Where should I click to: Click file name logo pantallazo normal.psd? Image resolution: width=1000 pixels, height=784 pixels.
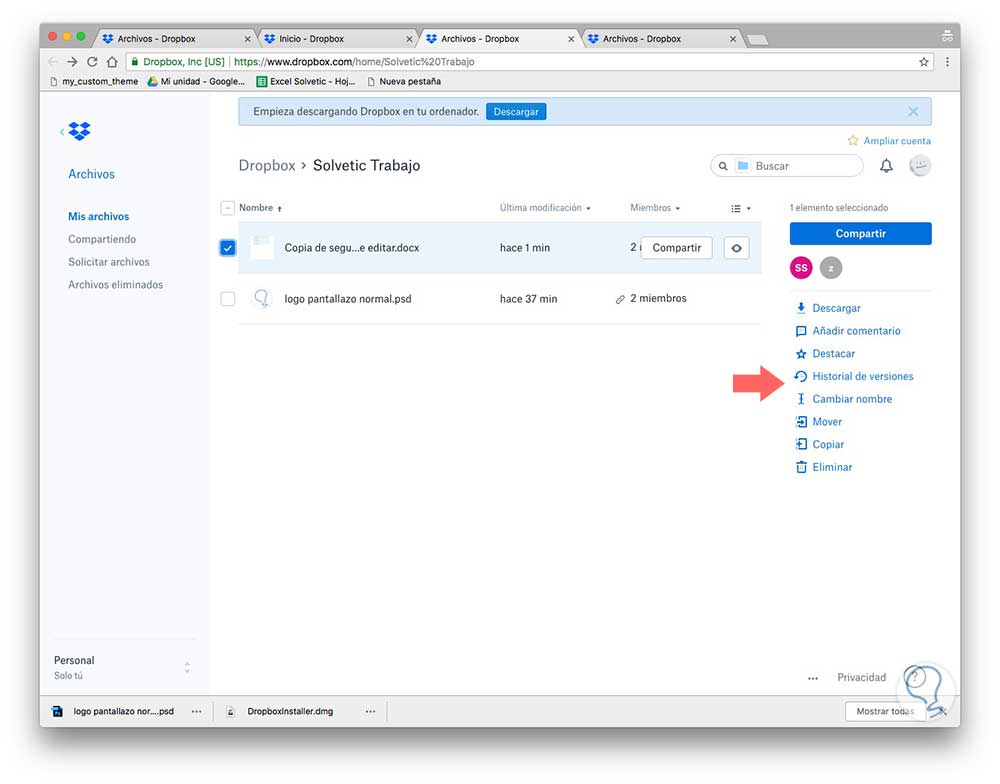coord(348,299)
